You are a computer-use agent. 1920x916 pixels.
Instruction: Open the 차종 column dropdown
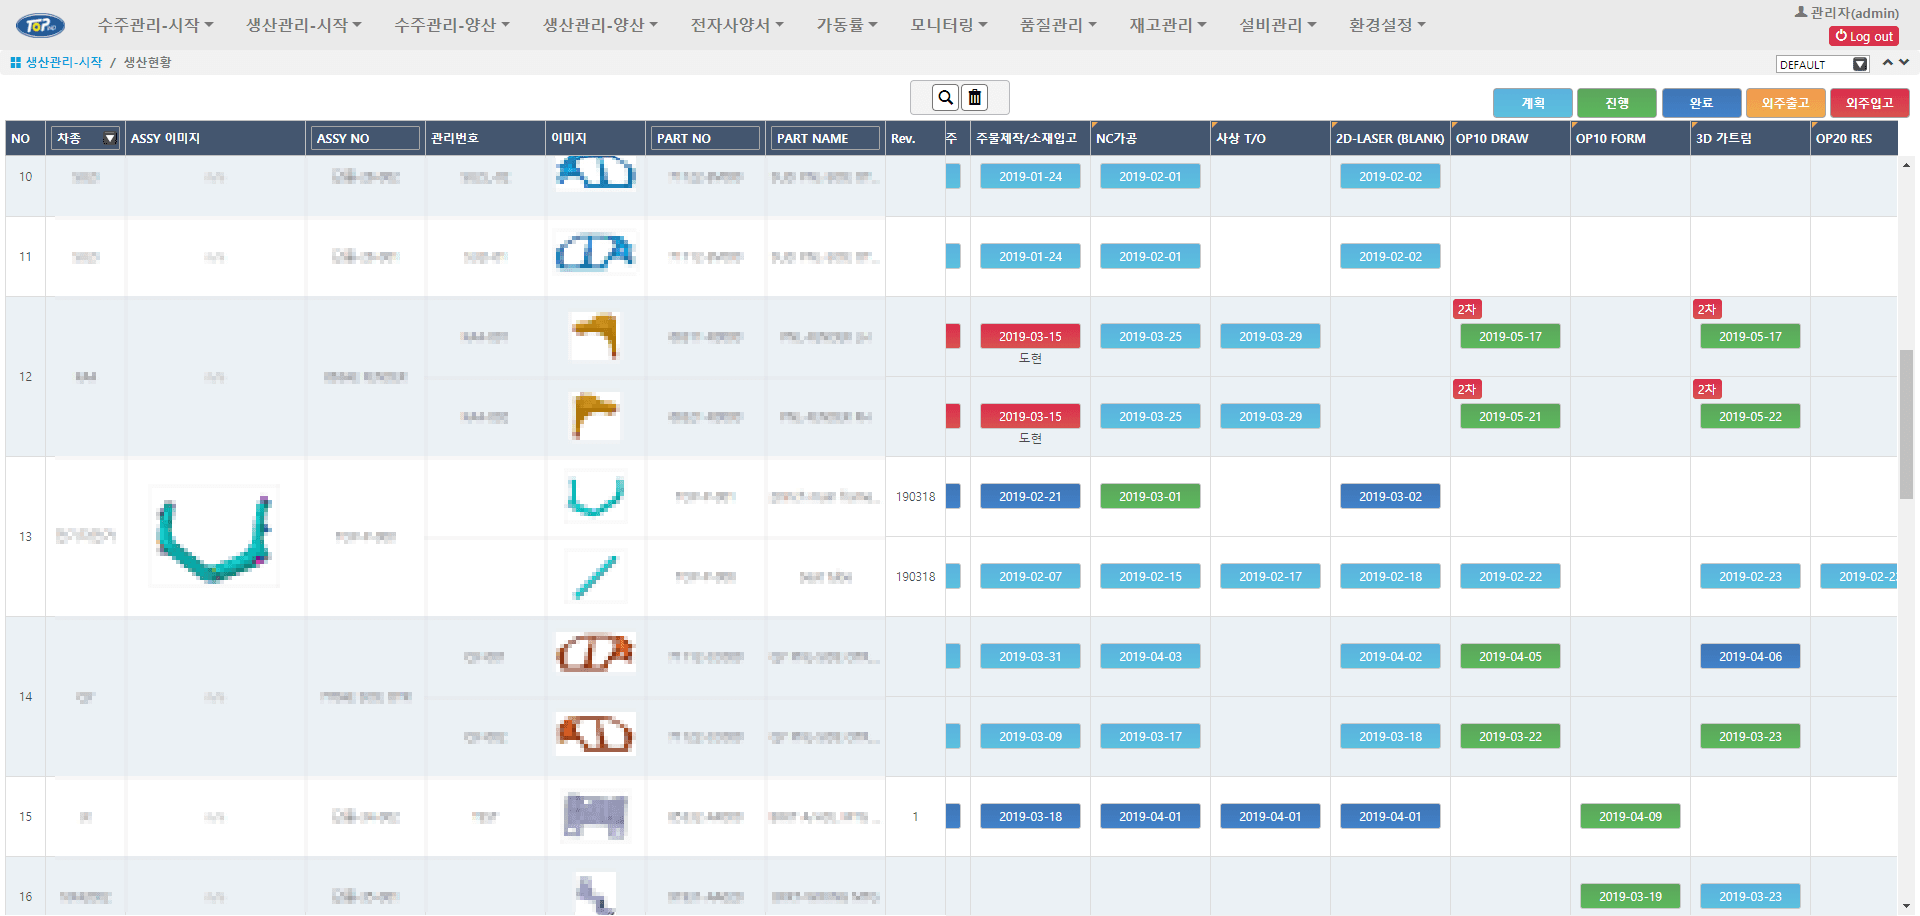tap(110, 138)
